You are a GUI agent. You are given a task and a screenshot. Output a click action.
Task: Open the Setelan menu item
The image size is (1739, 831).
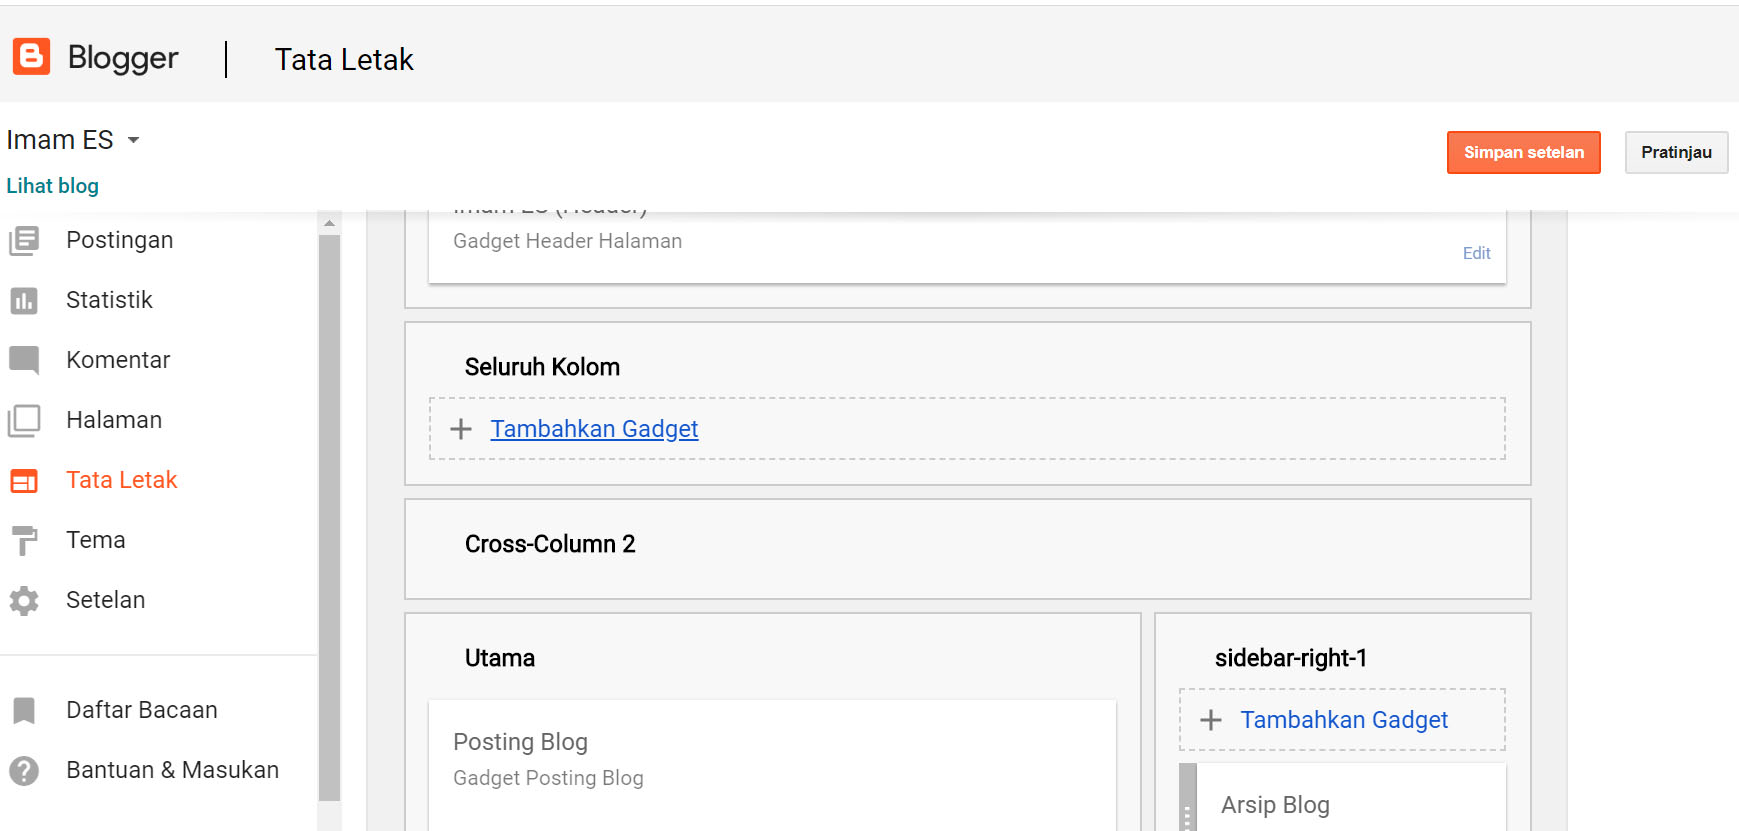(106, 600)
